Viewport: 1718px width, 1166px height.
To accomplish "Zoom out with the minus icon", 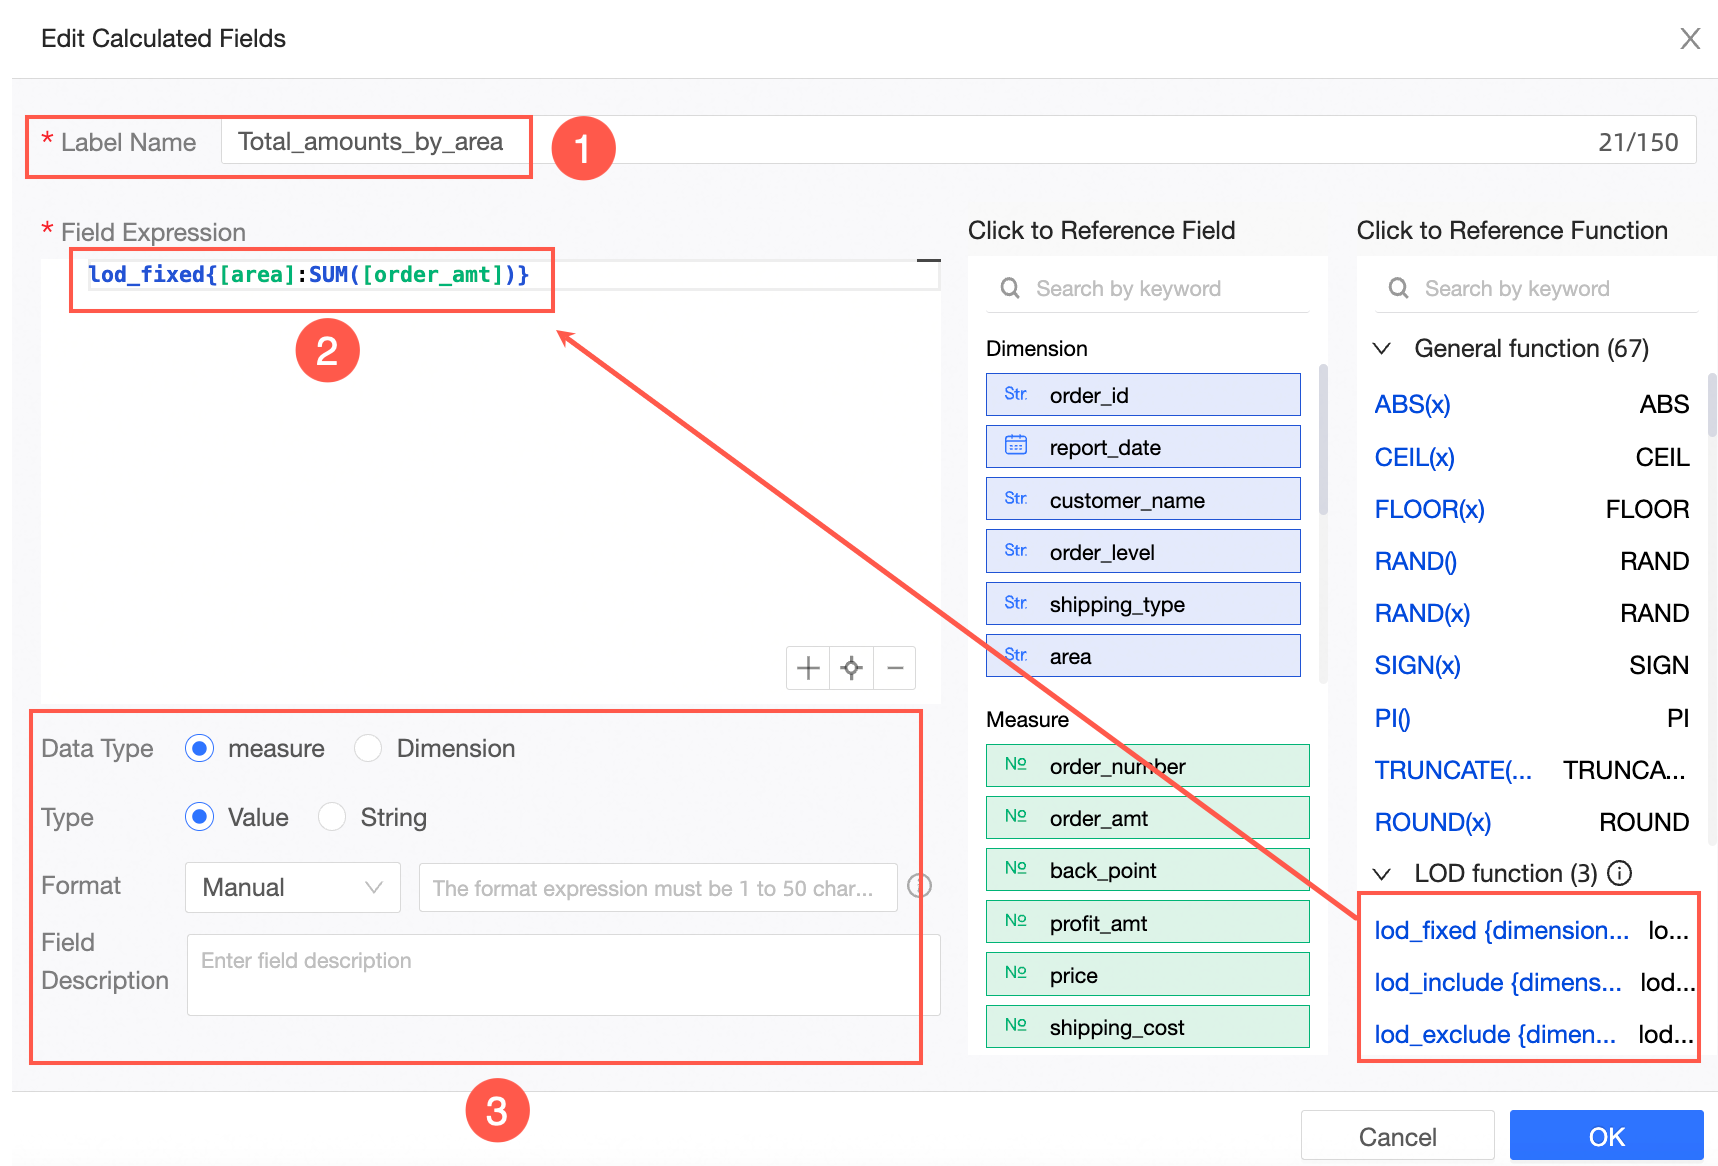I will coord(895,668).
